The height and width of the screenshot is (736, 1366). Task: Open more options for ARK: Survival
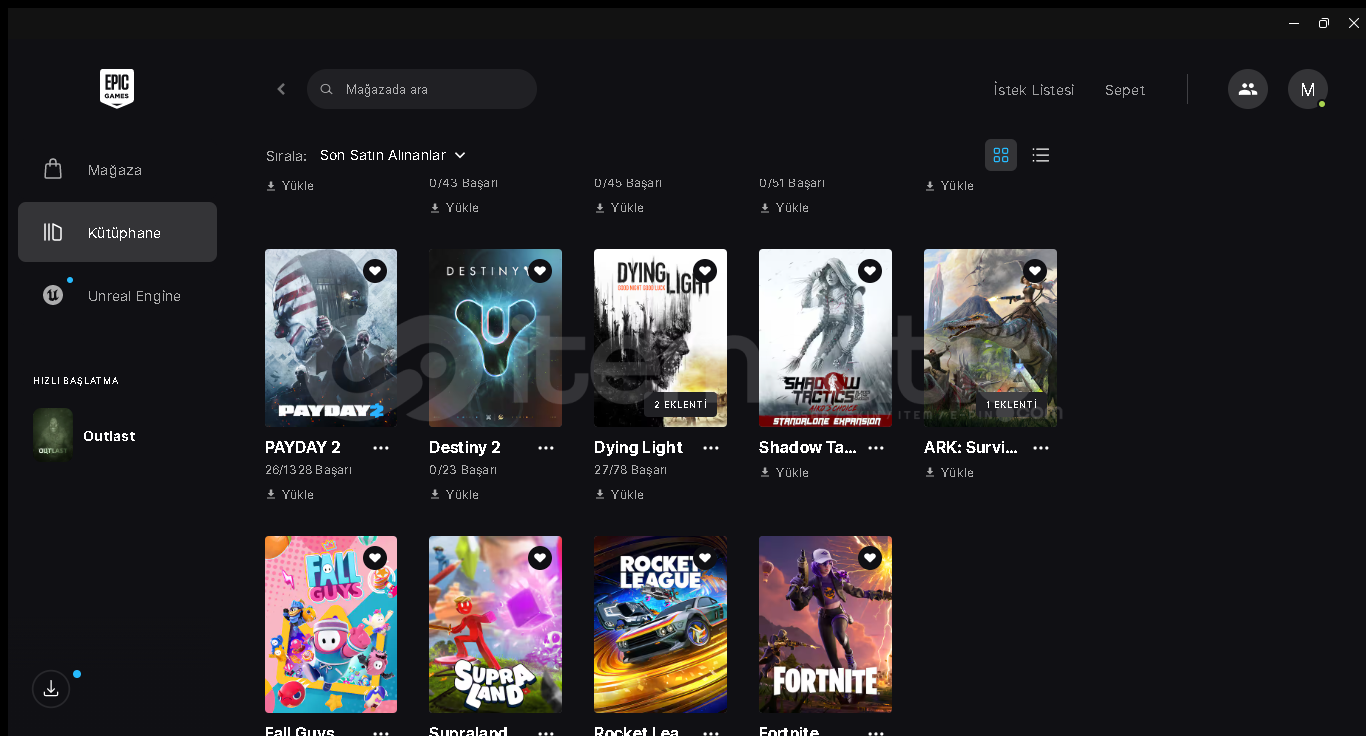point(1041,448)
